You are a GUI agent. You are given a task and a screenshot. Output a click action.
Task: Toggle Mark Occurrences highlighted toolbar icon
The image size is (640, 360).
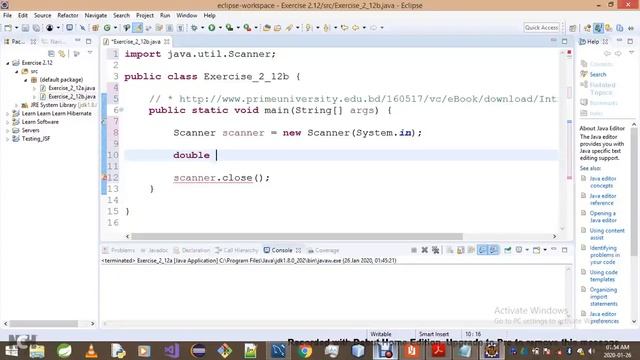coord(138,28)
